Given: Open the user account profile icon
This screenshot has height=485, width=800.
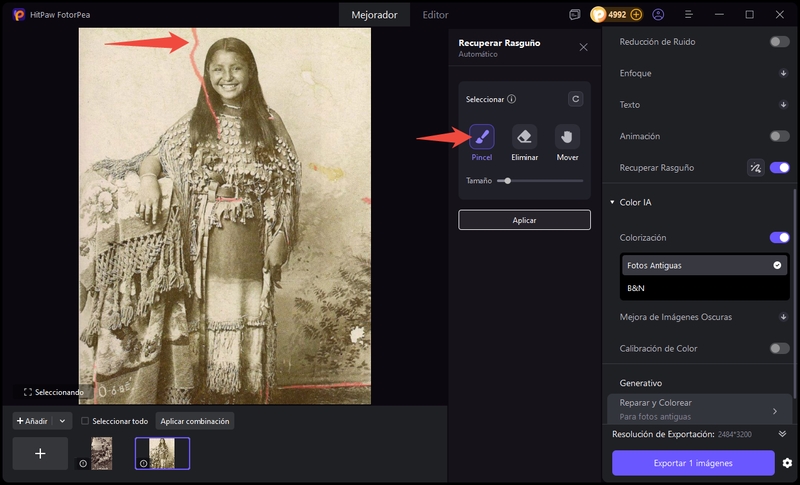Looking at the screenshot, I should (658, 15).
